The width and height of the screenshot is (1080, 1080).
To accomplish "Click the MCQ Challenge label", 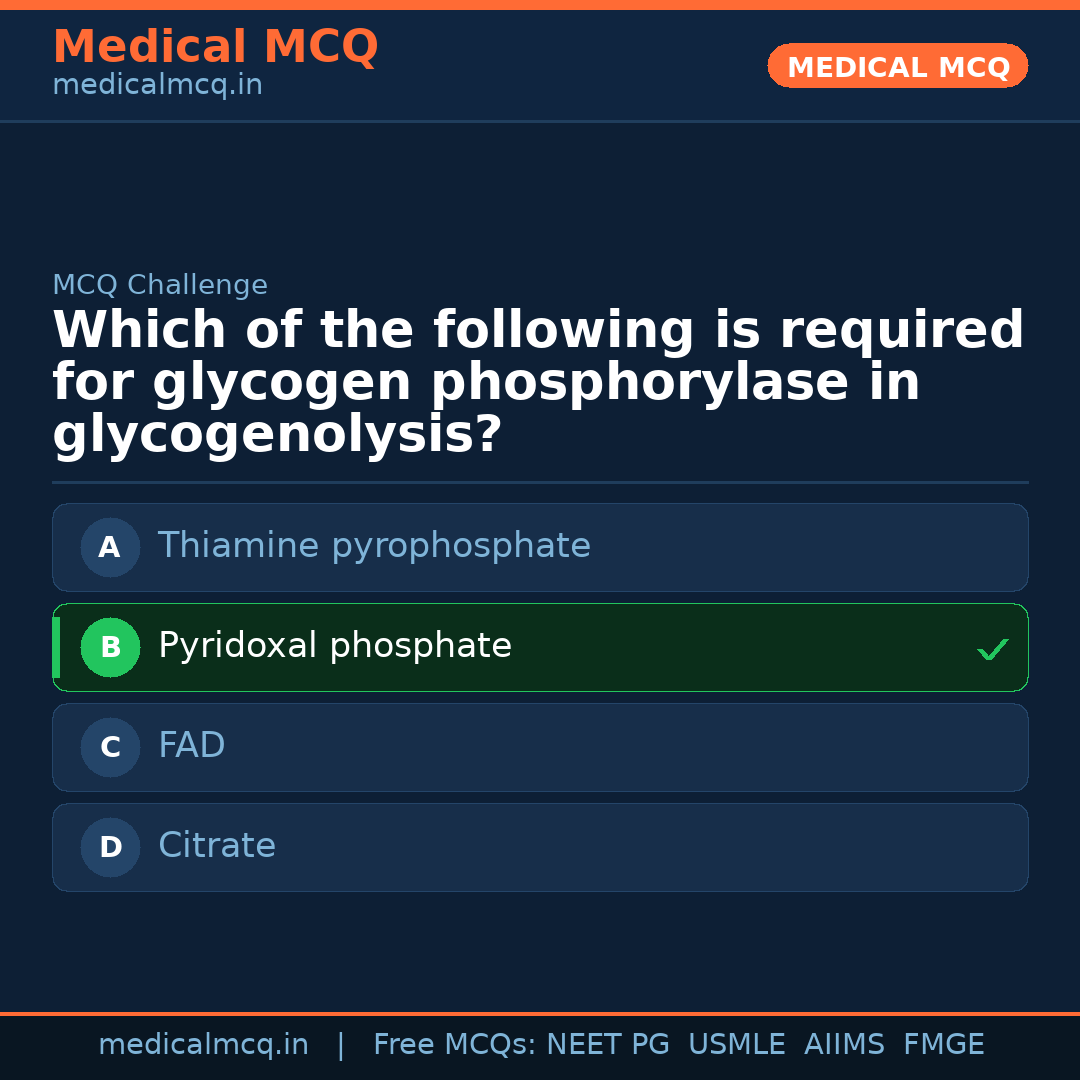I will coord(160,285).
